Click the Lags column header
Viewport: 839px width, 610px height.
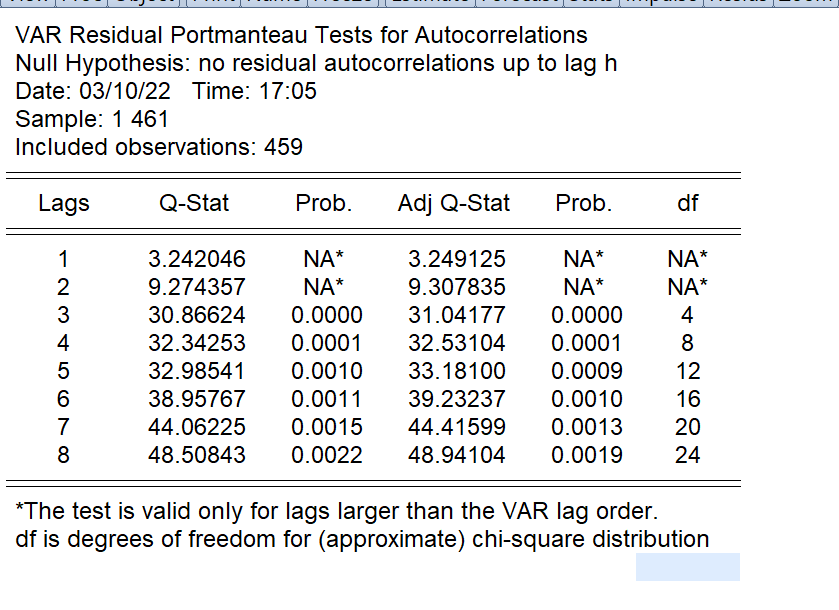point(64,204)
